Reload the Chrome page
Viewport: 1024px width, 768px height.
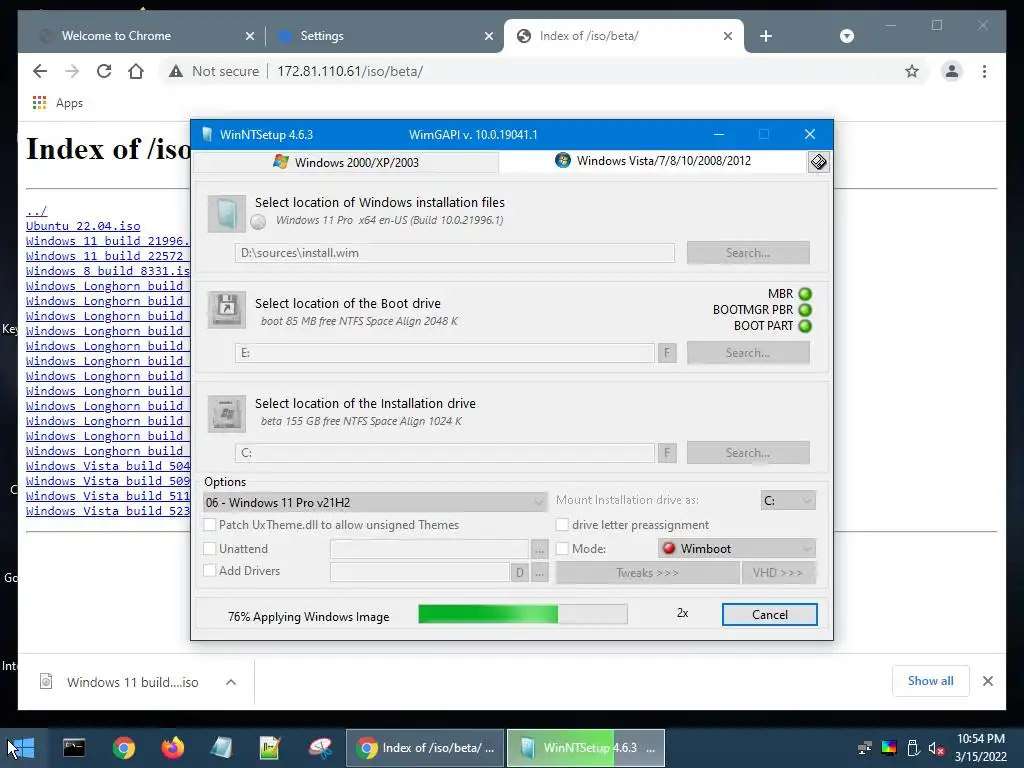[104, 71]
